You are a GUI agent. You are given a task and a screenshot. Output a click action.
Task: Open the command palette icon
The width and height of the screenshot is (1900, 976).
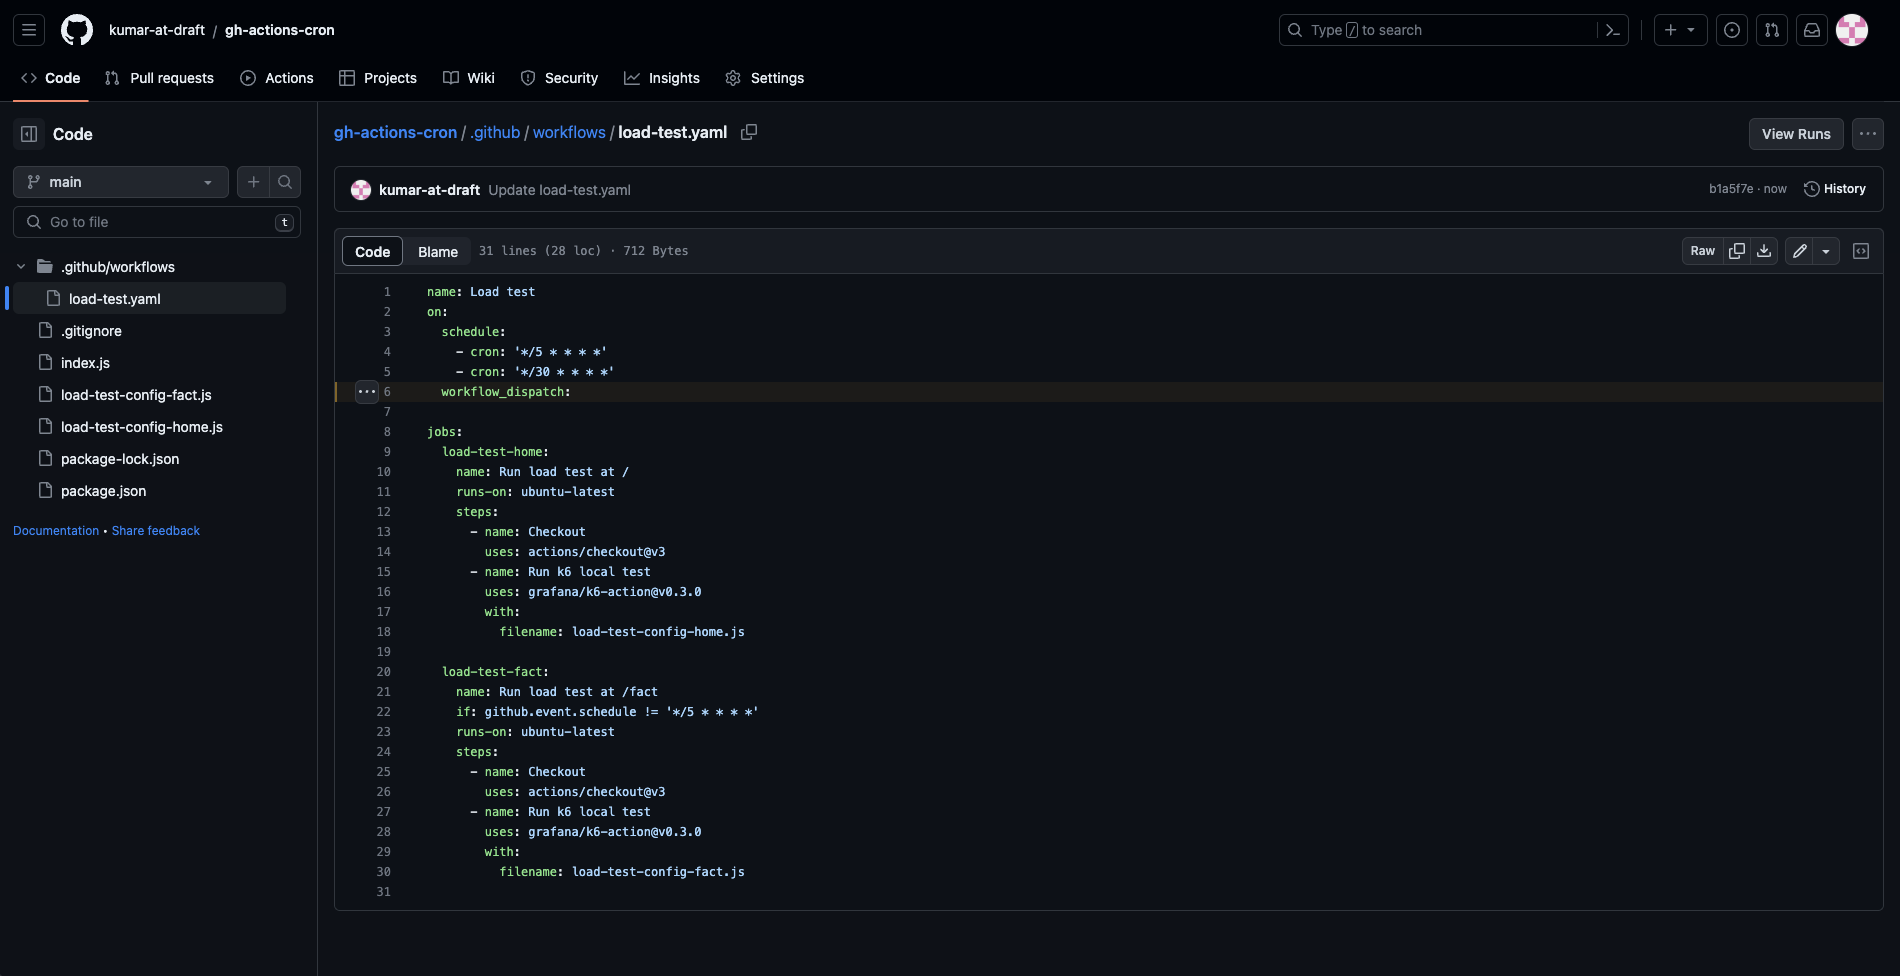(x=1612, y=30)
